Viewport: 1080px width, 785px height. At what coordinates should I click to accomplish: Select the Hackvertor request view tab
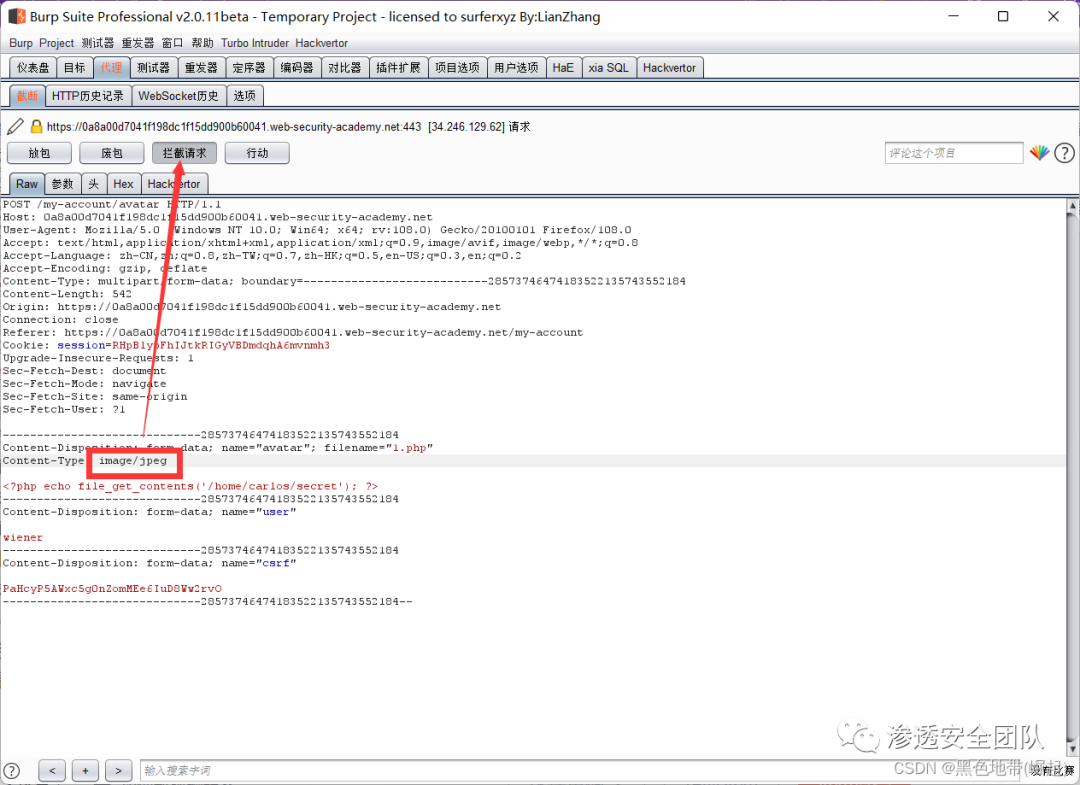174,184
